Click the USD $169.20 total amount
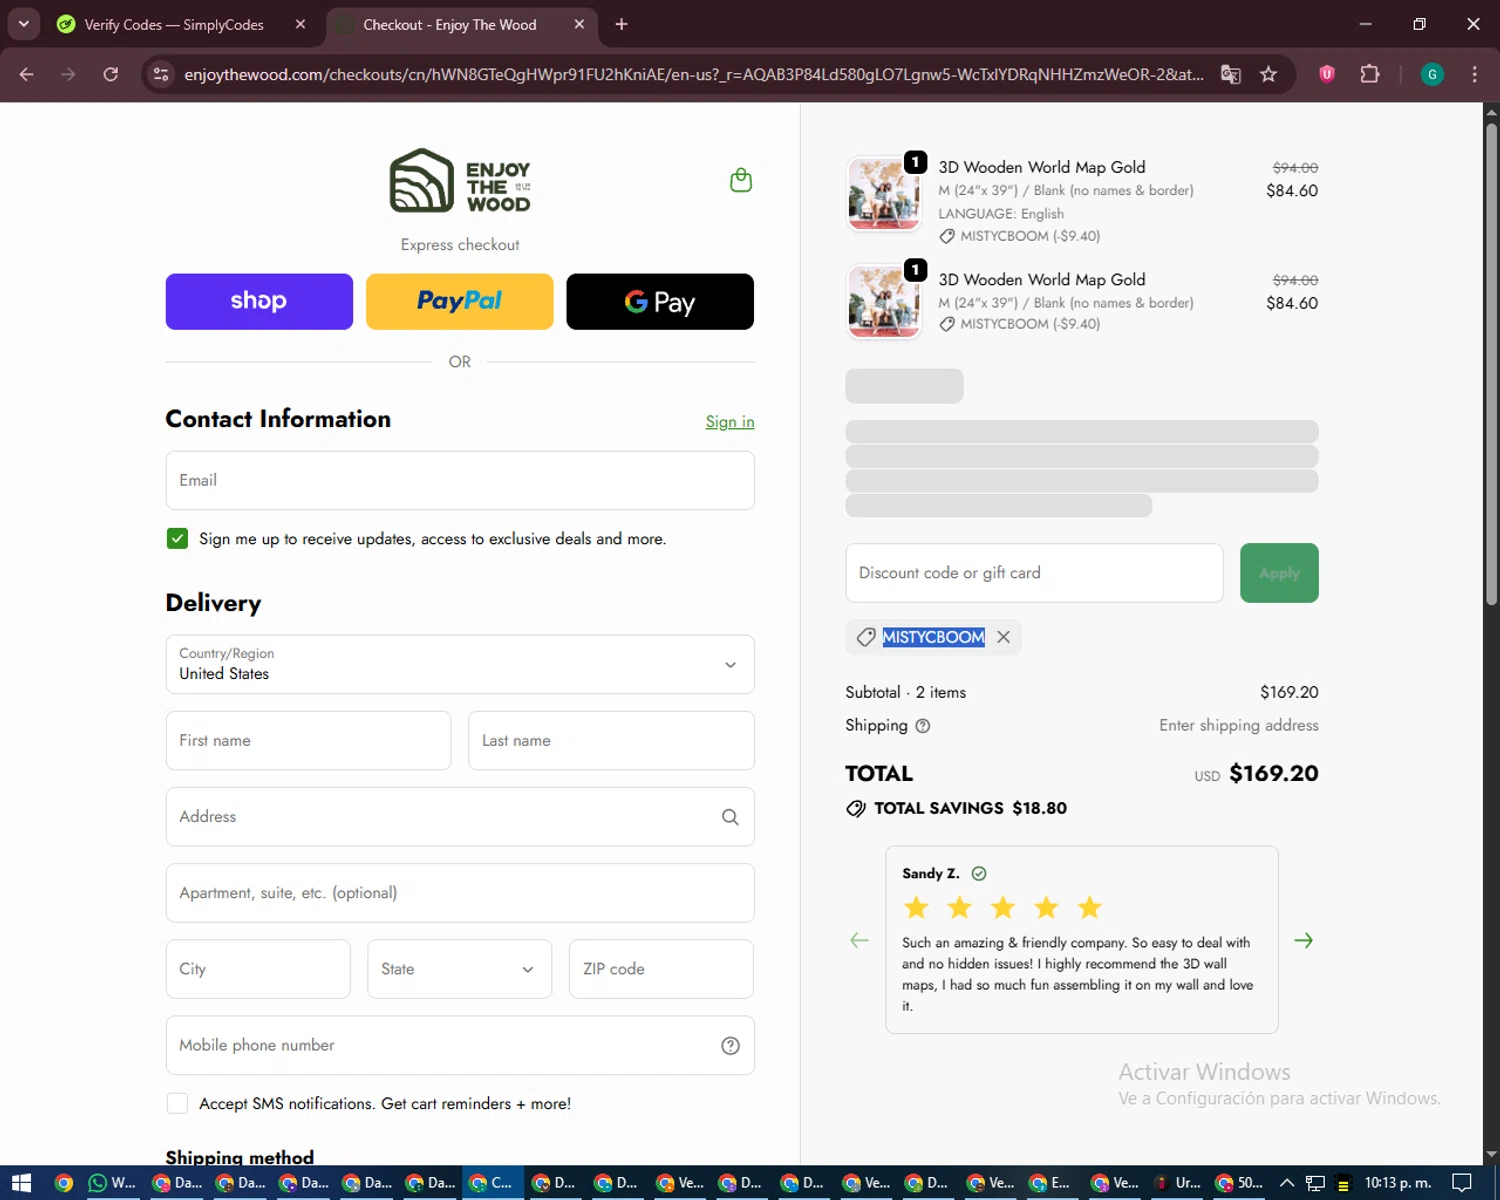The width and height of the screenshot is (1500, 1200). coord(1256,774)
